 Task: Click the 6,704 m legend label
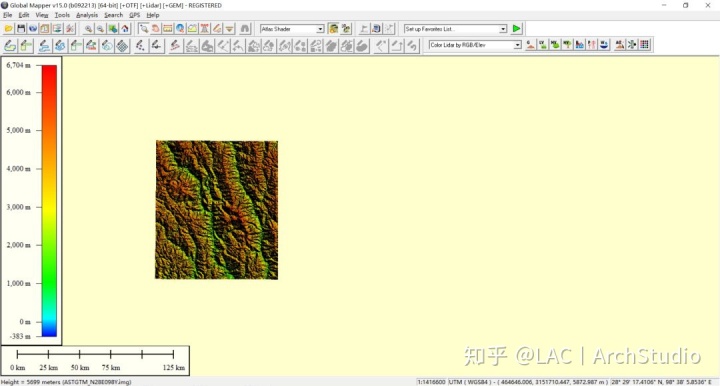coord(18,65)
